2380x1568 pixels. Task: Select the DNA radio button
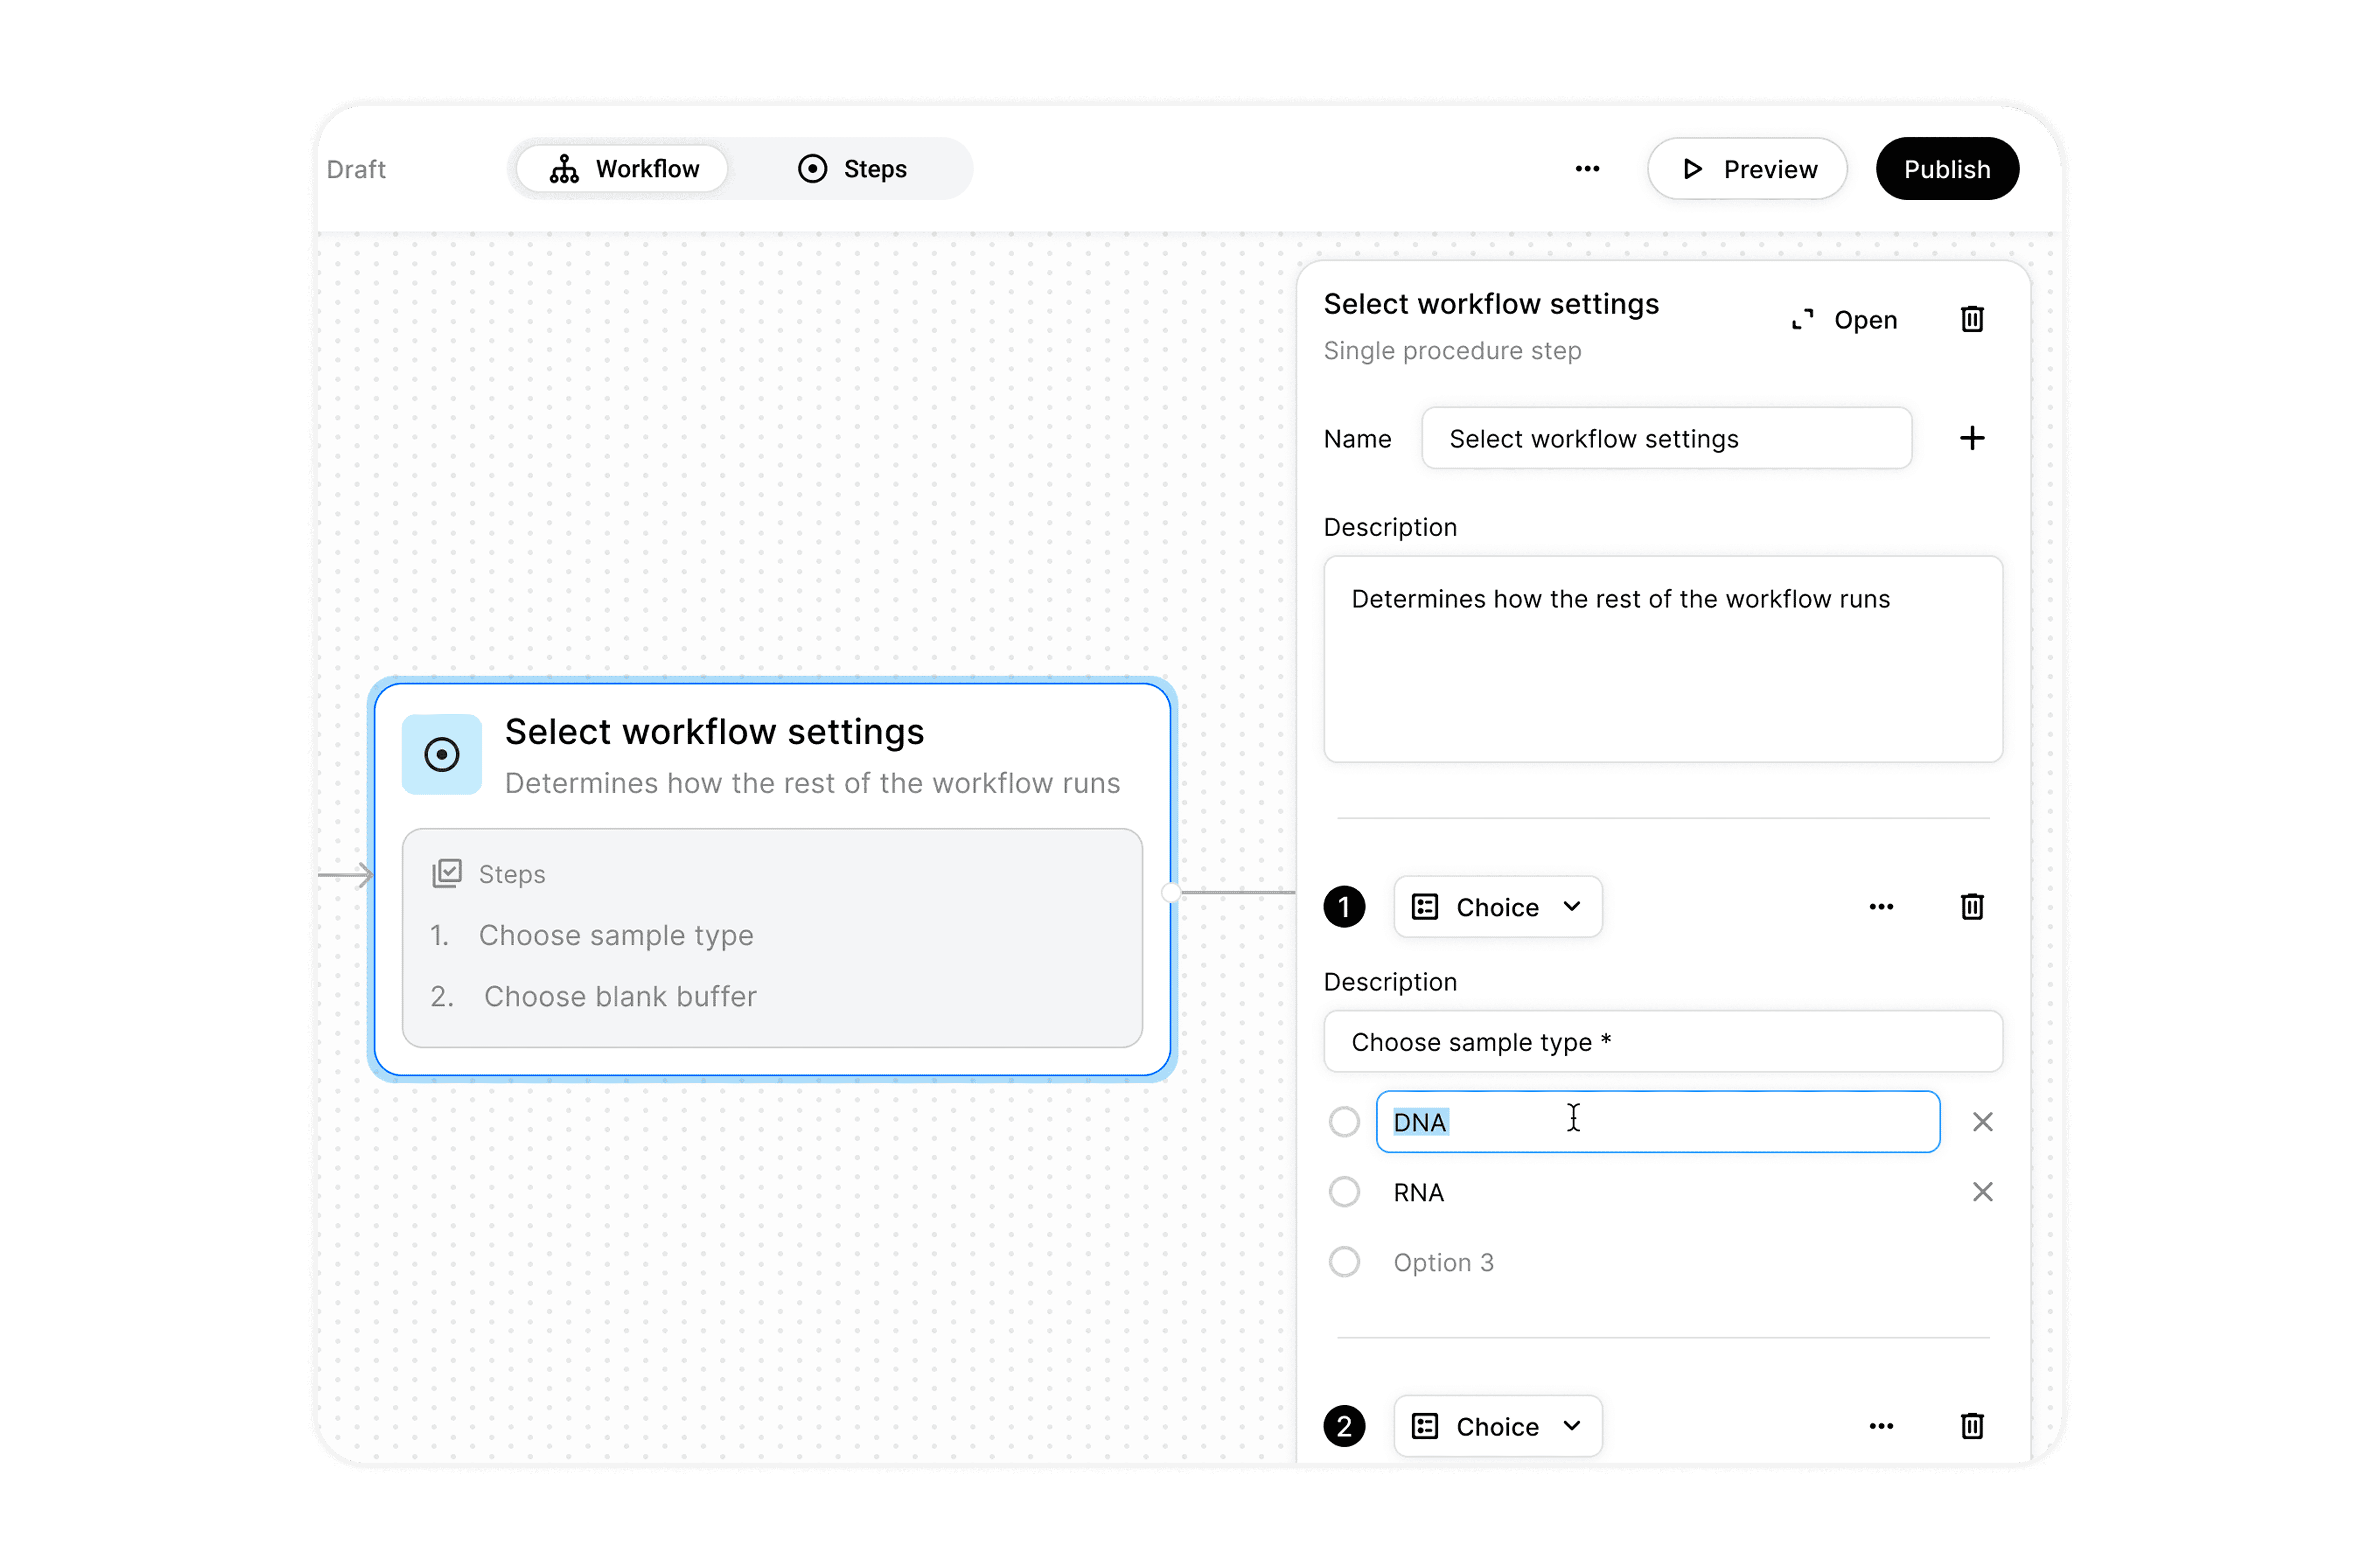point(1344,1122)
